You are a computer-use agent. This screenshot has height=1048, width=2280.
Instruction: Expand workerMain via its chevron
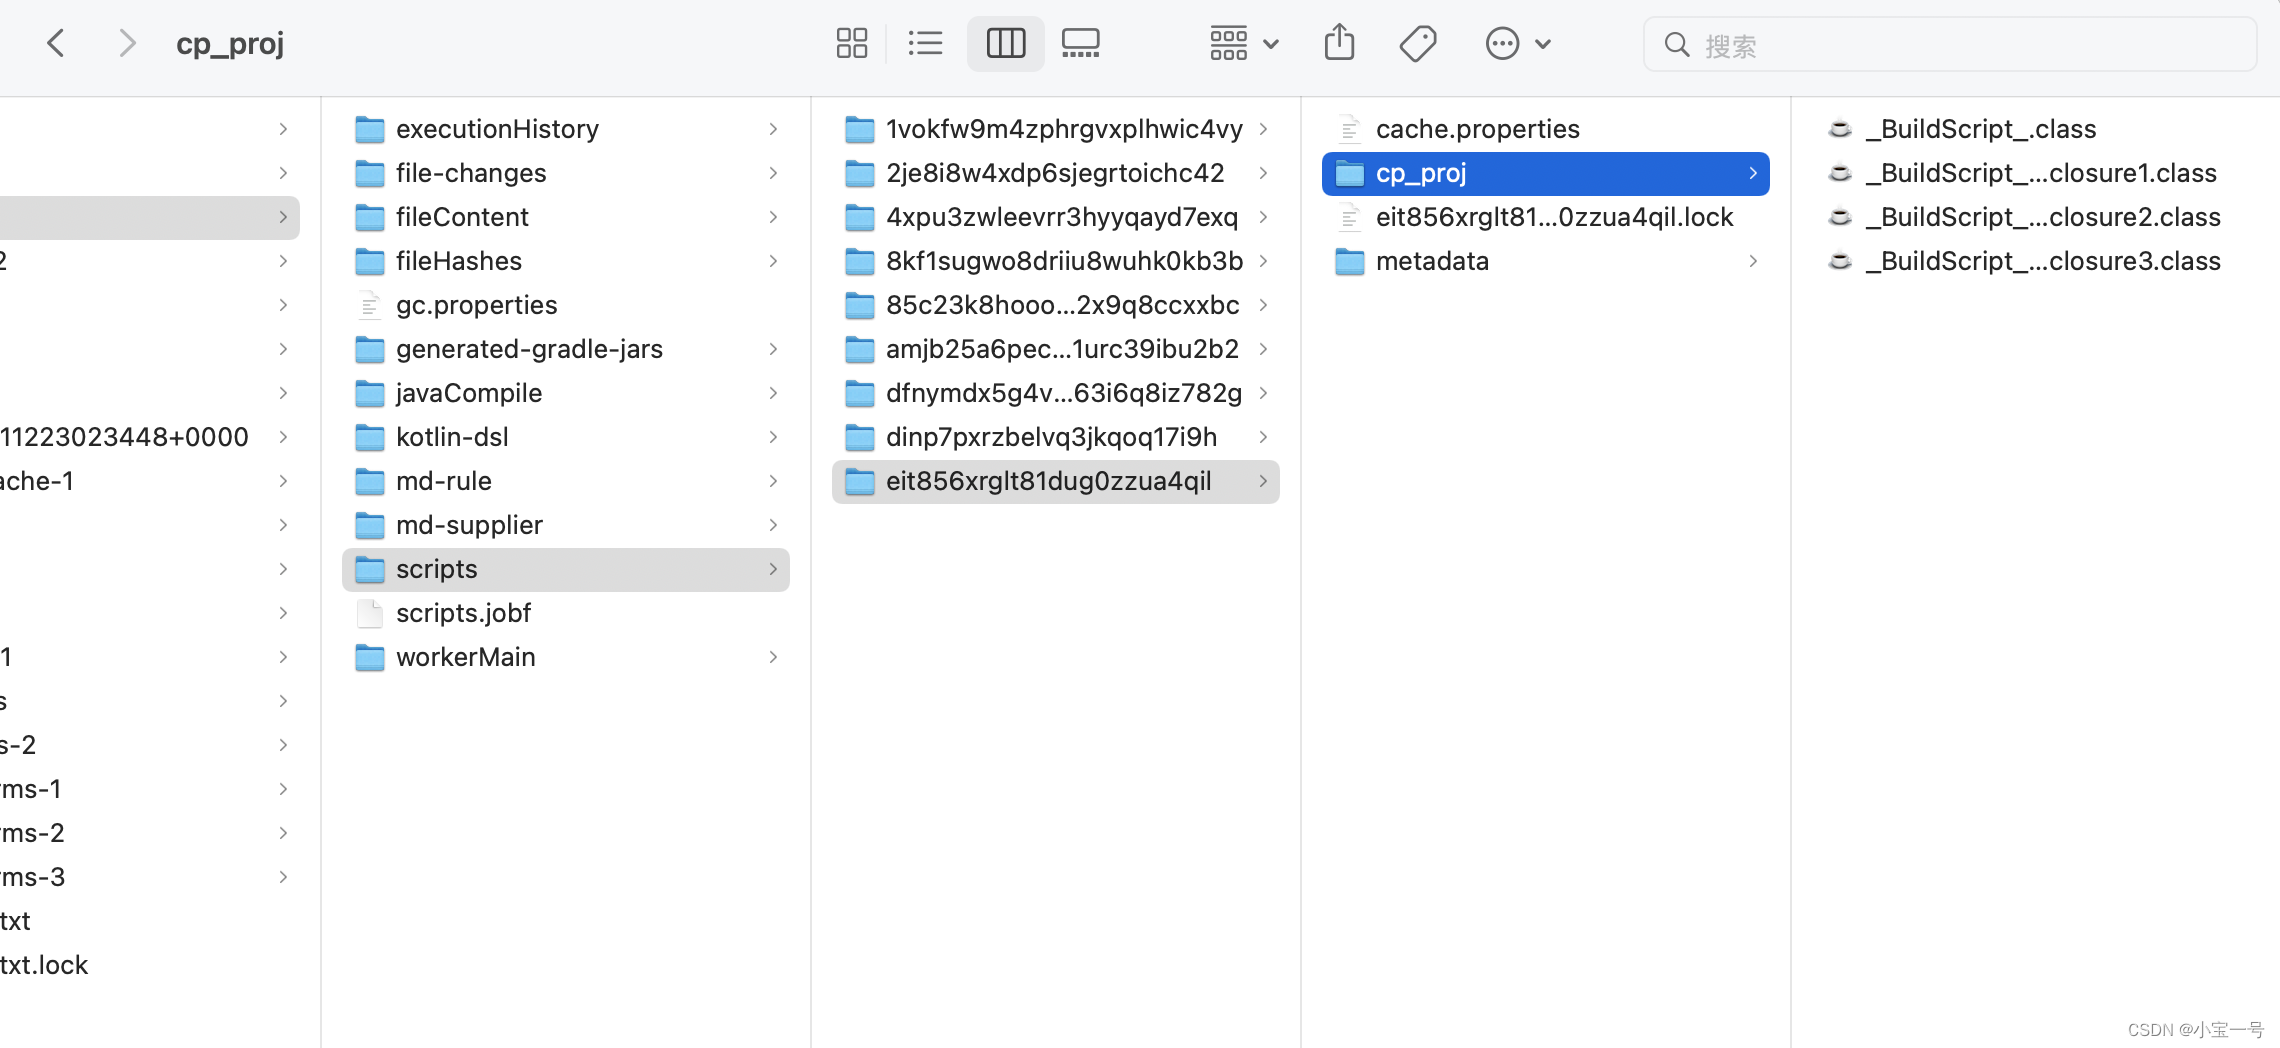(773, 657)
